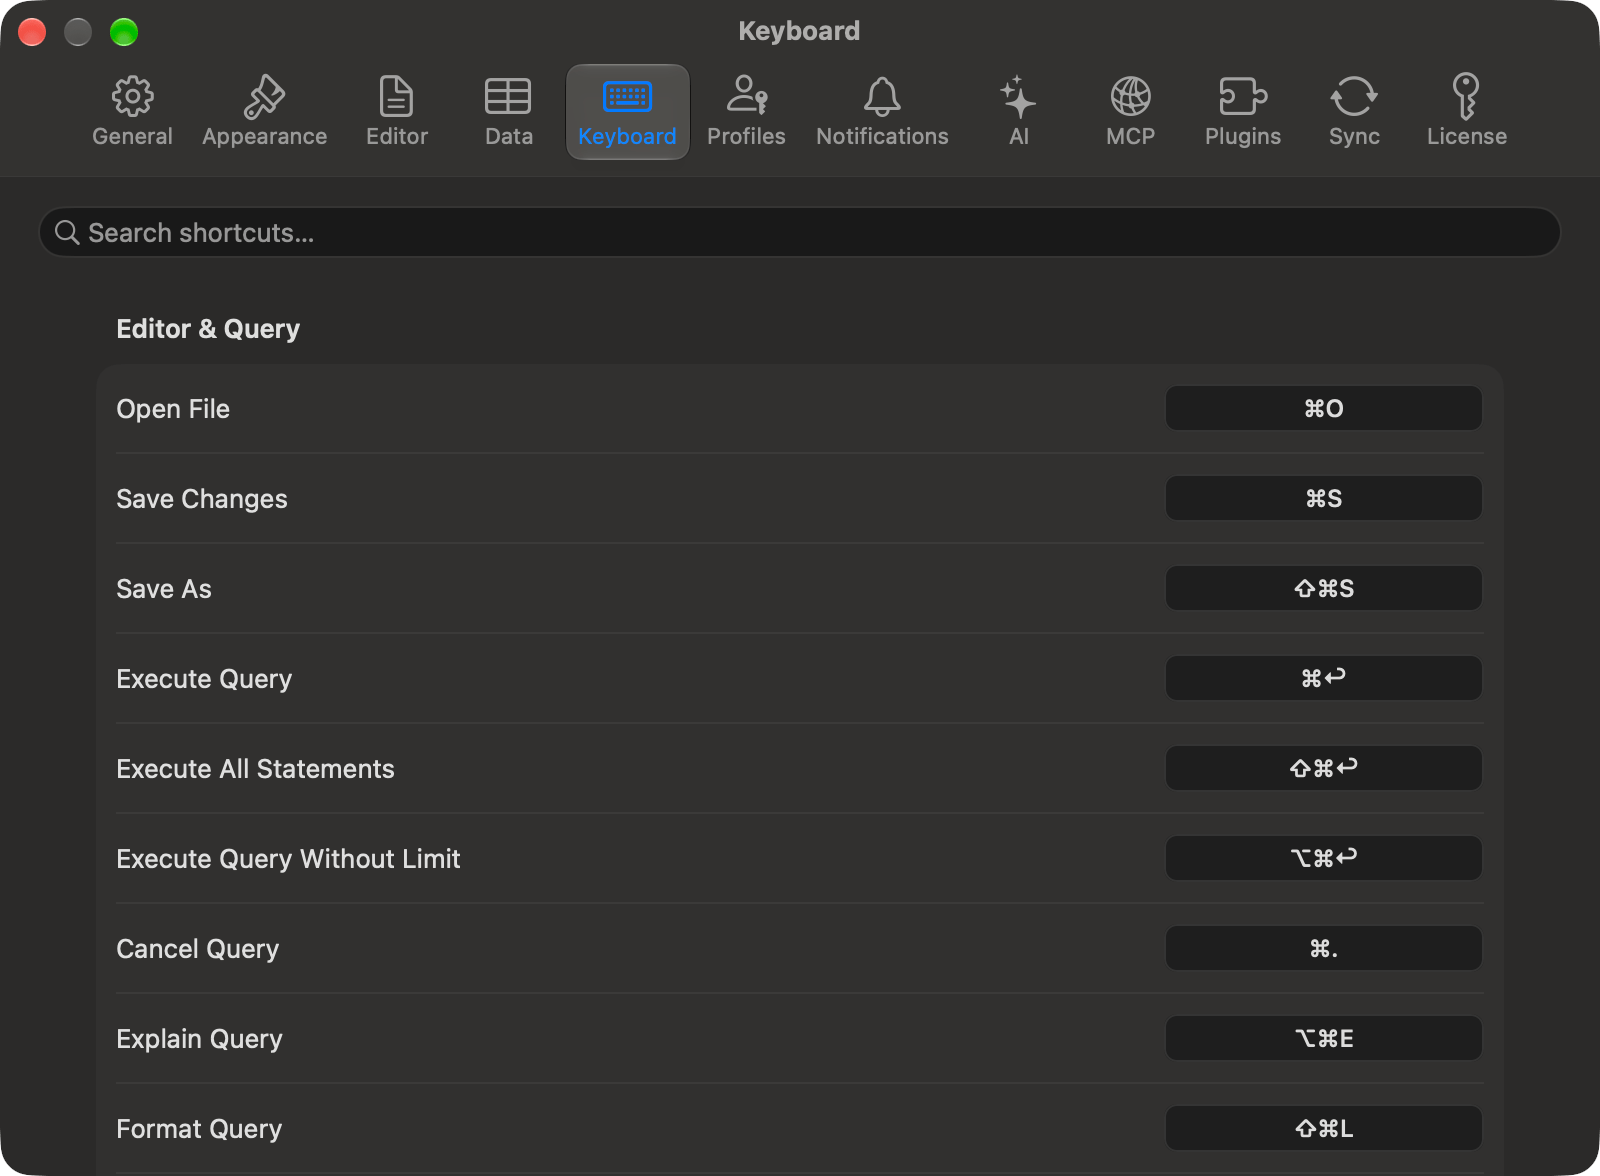The height and width of the screenshot is (1176, 1600).
Task: Open the AI sparkle icon
Action: click(1018, 97)
